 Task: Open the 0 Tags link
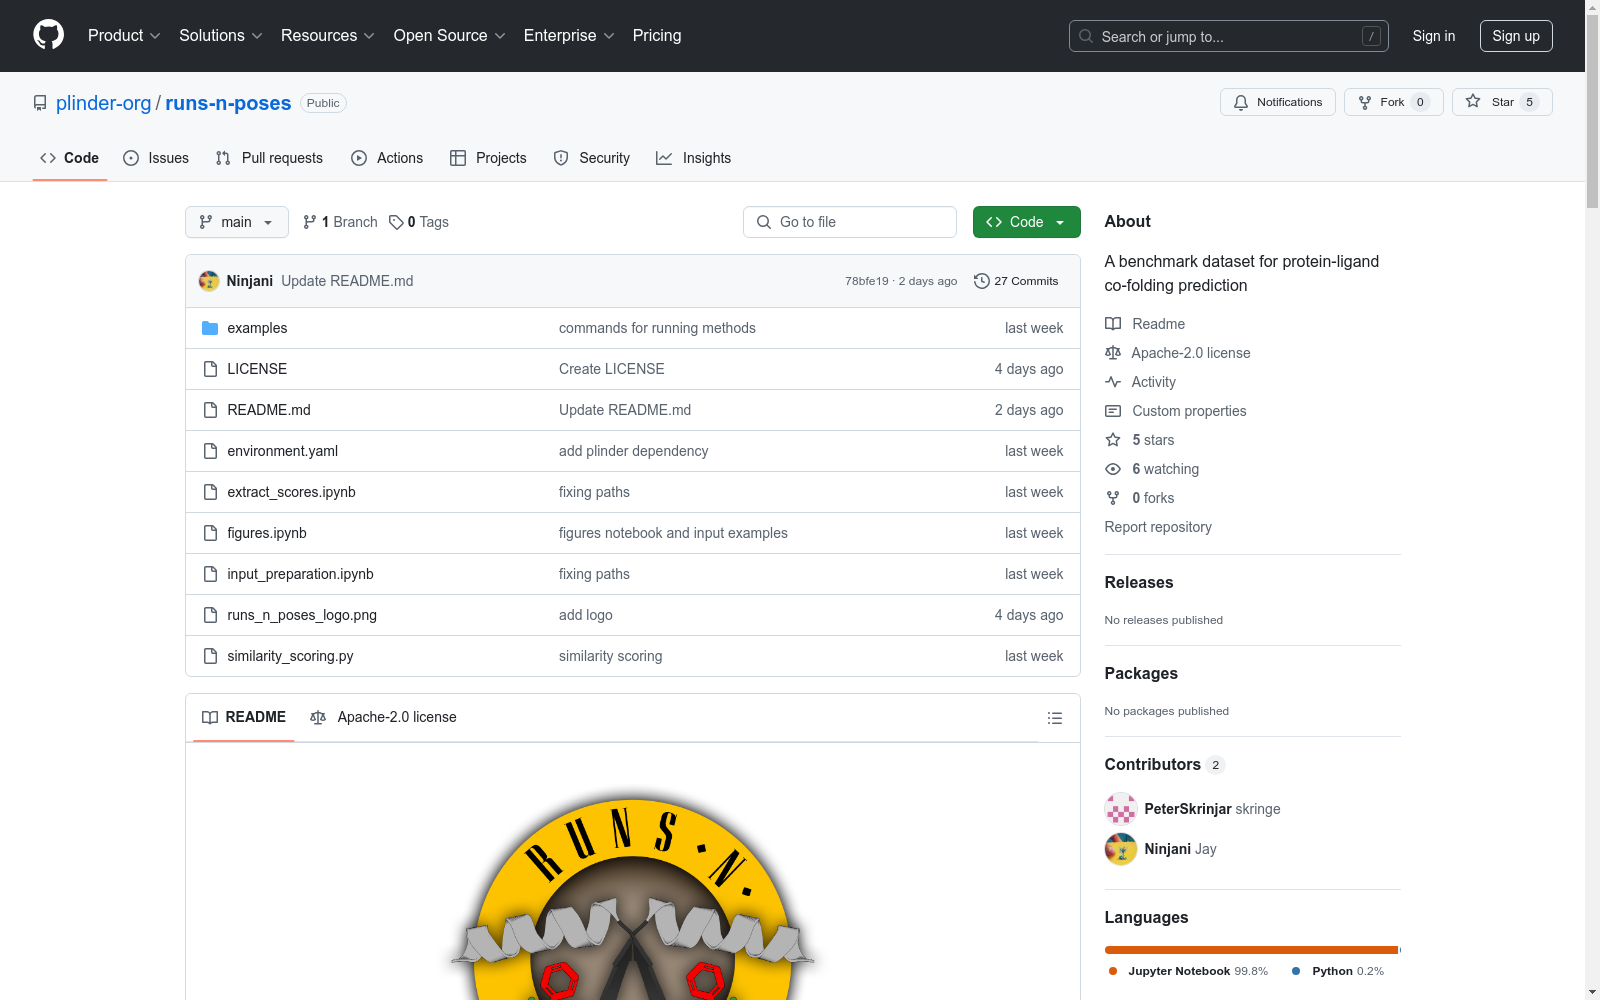click(x=419, y=222)
